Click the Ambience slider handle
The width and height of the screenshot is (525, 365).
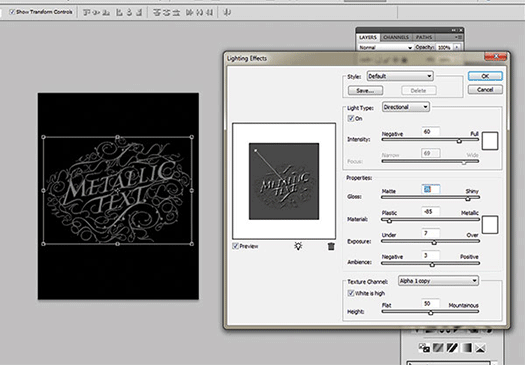click(x=432, y=265)
